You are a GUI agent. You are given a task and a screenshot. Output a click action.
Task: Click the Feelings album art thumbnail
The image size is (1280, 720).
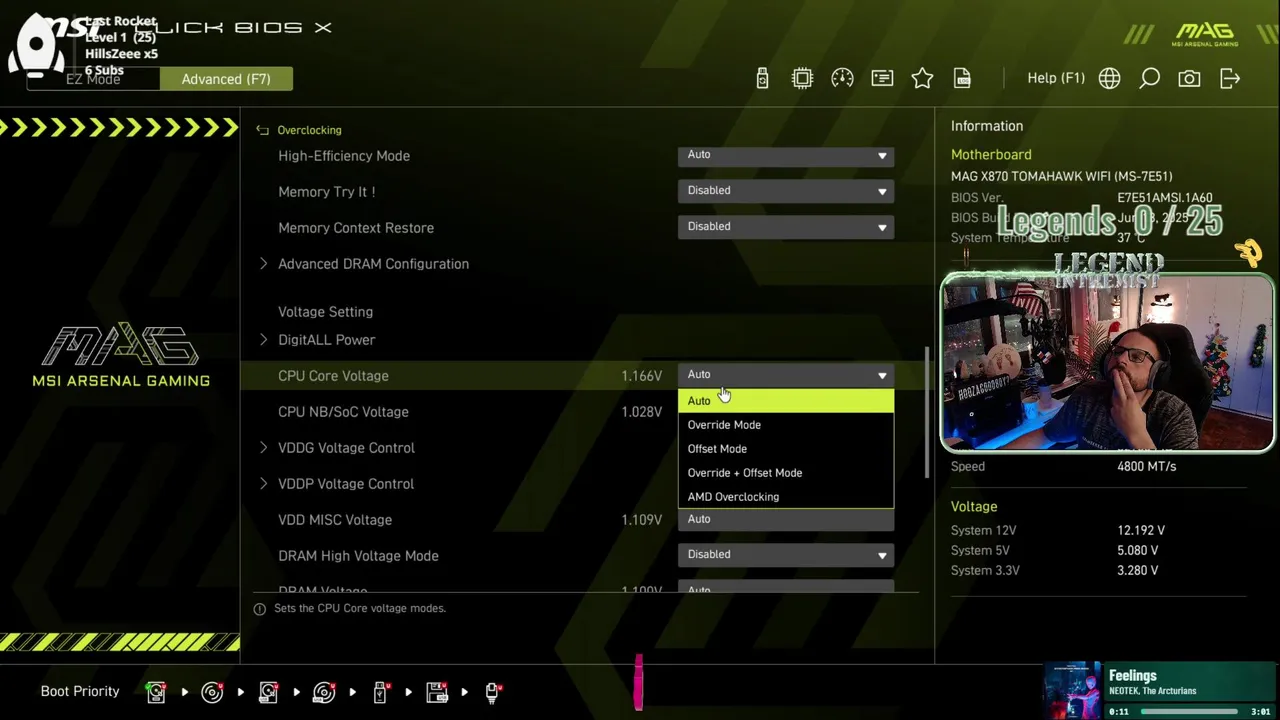1073,690
